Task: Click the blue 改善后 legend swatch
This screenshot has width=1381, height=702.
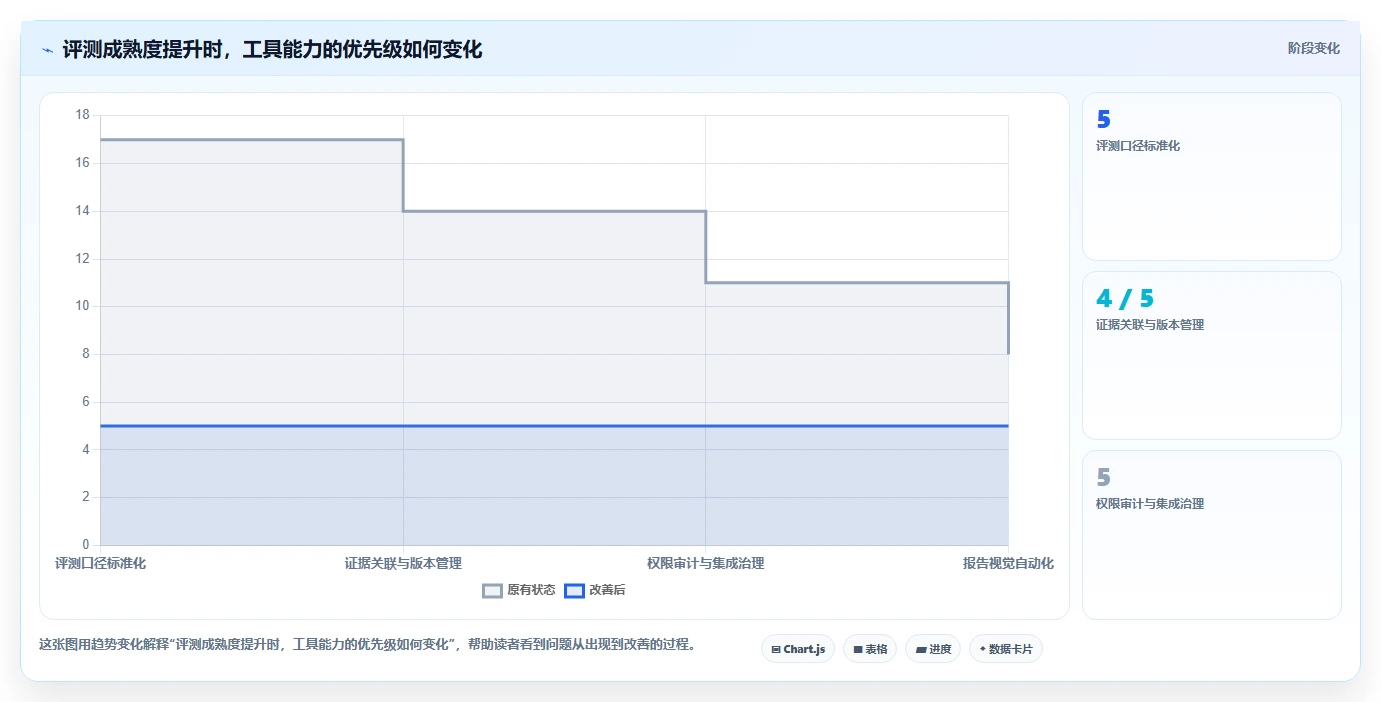Action: coord(574,590)
